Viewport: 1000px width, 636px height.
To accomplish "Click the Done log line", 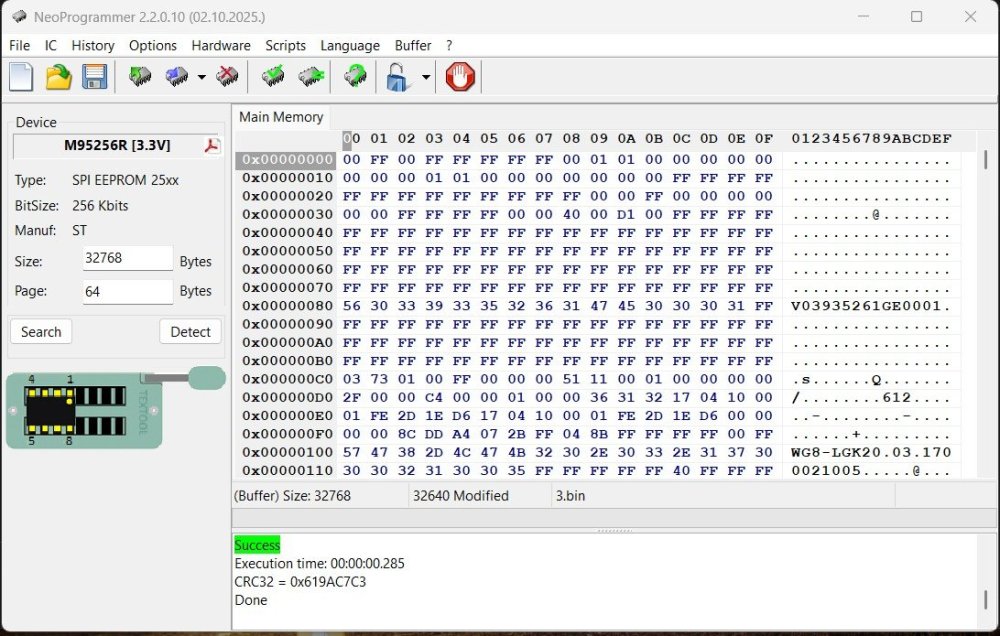I will [251, 600].
